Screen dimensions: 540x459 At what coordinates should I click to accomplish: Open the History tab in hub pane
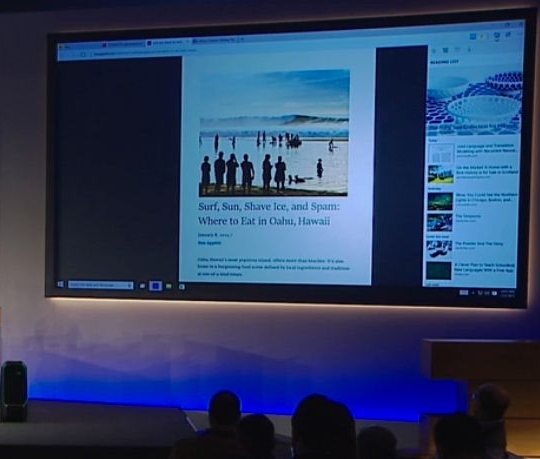click(x=457, y=50)
